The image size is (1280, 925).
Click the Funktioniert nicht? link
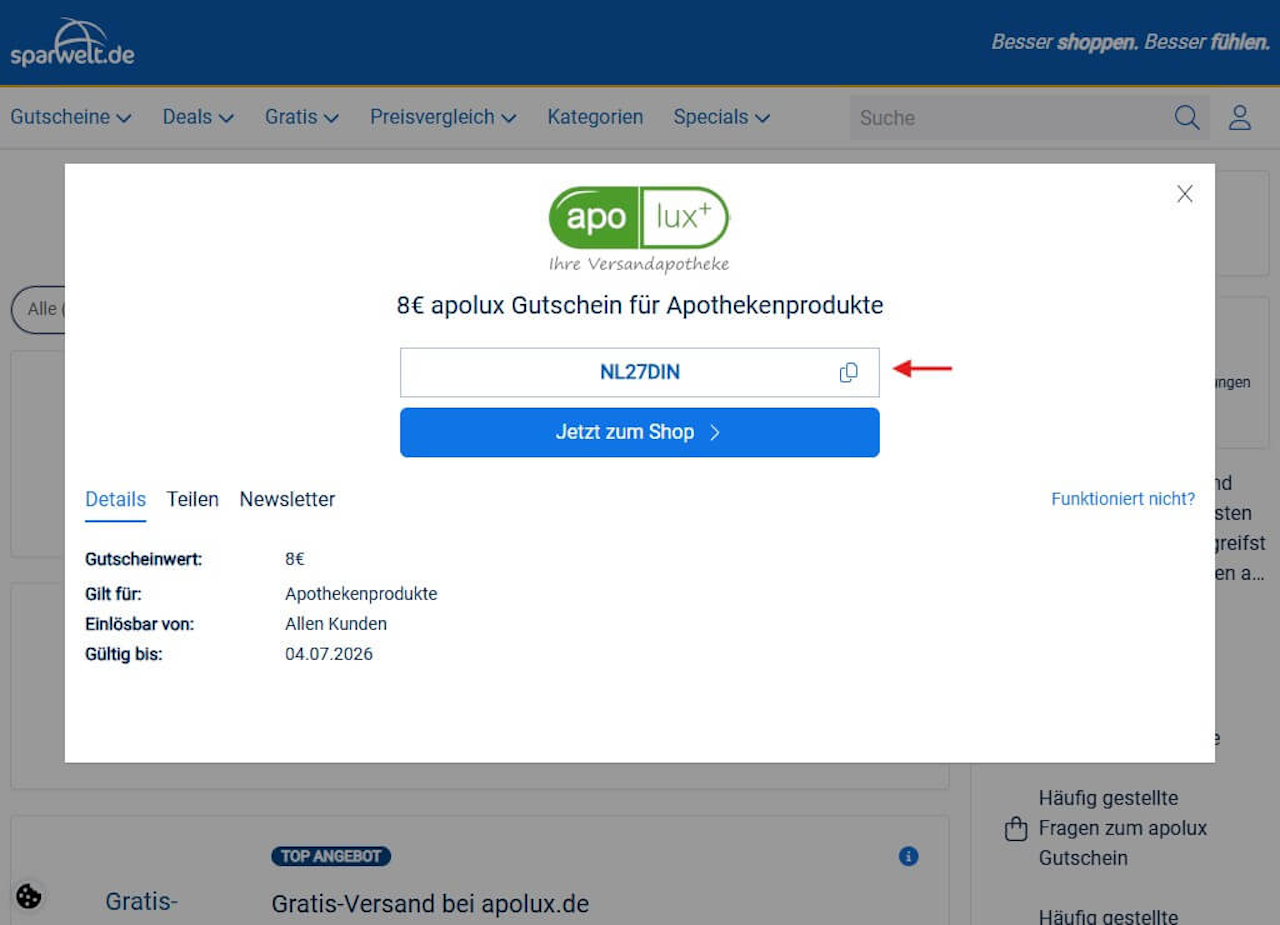[1123, 499]
